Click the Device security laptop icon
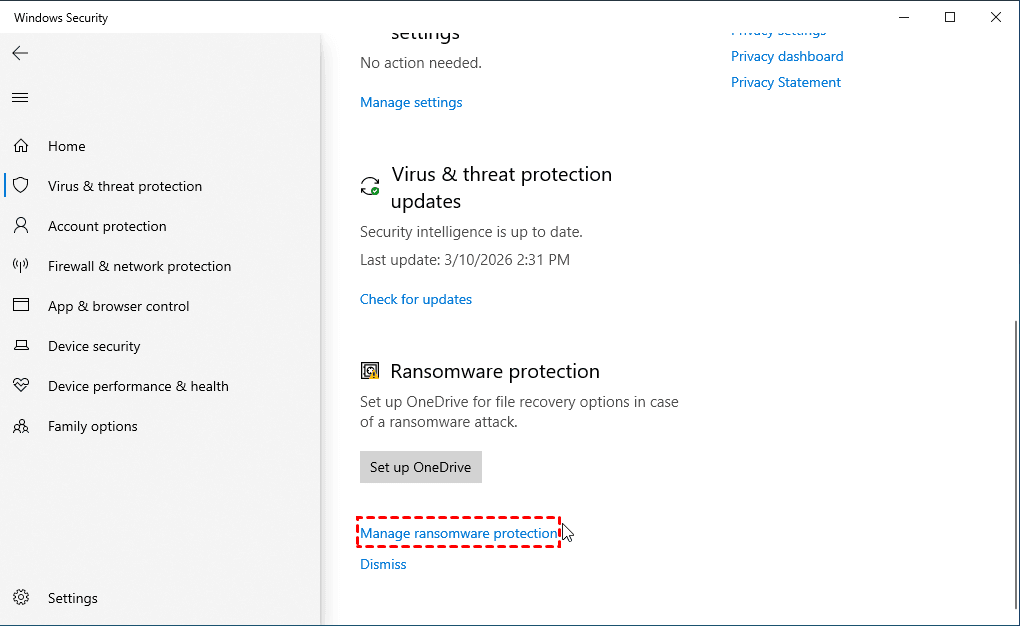 point(21,346)
